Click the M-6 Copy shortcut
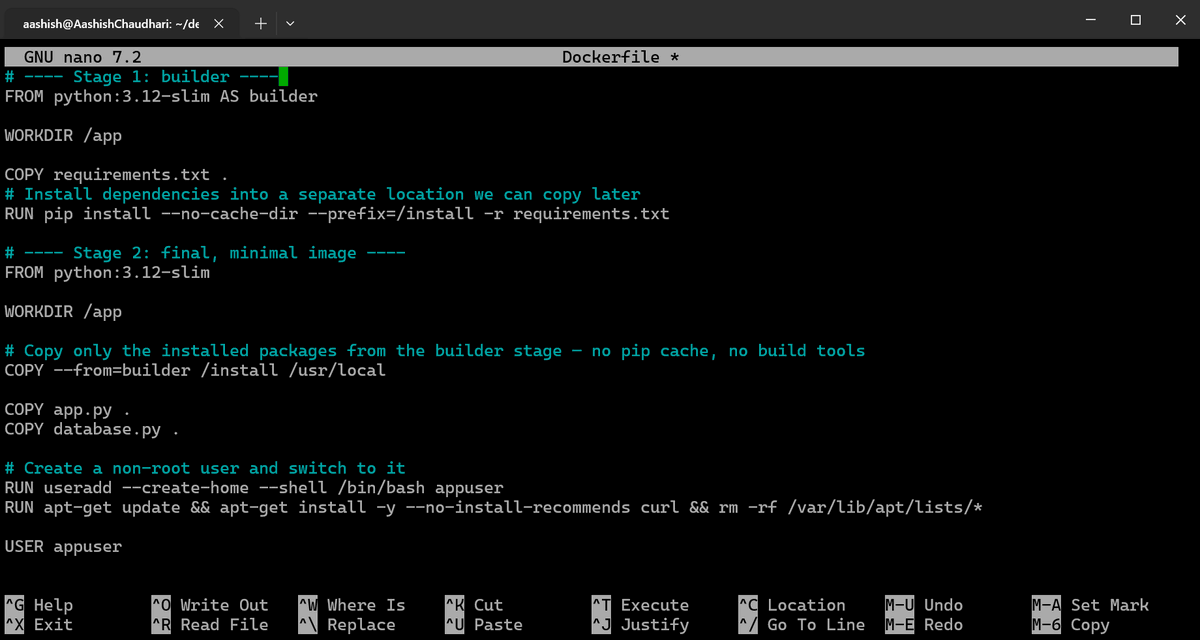Image resolution: width=1200 pixels, height=640 pixels. tap(1071, 625)
